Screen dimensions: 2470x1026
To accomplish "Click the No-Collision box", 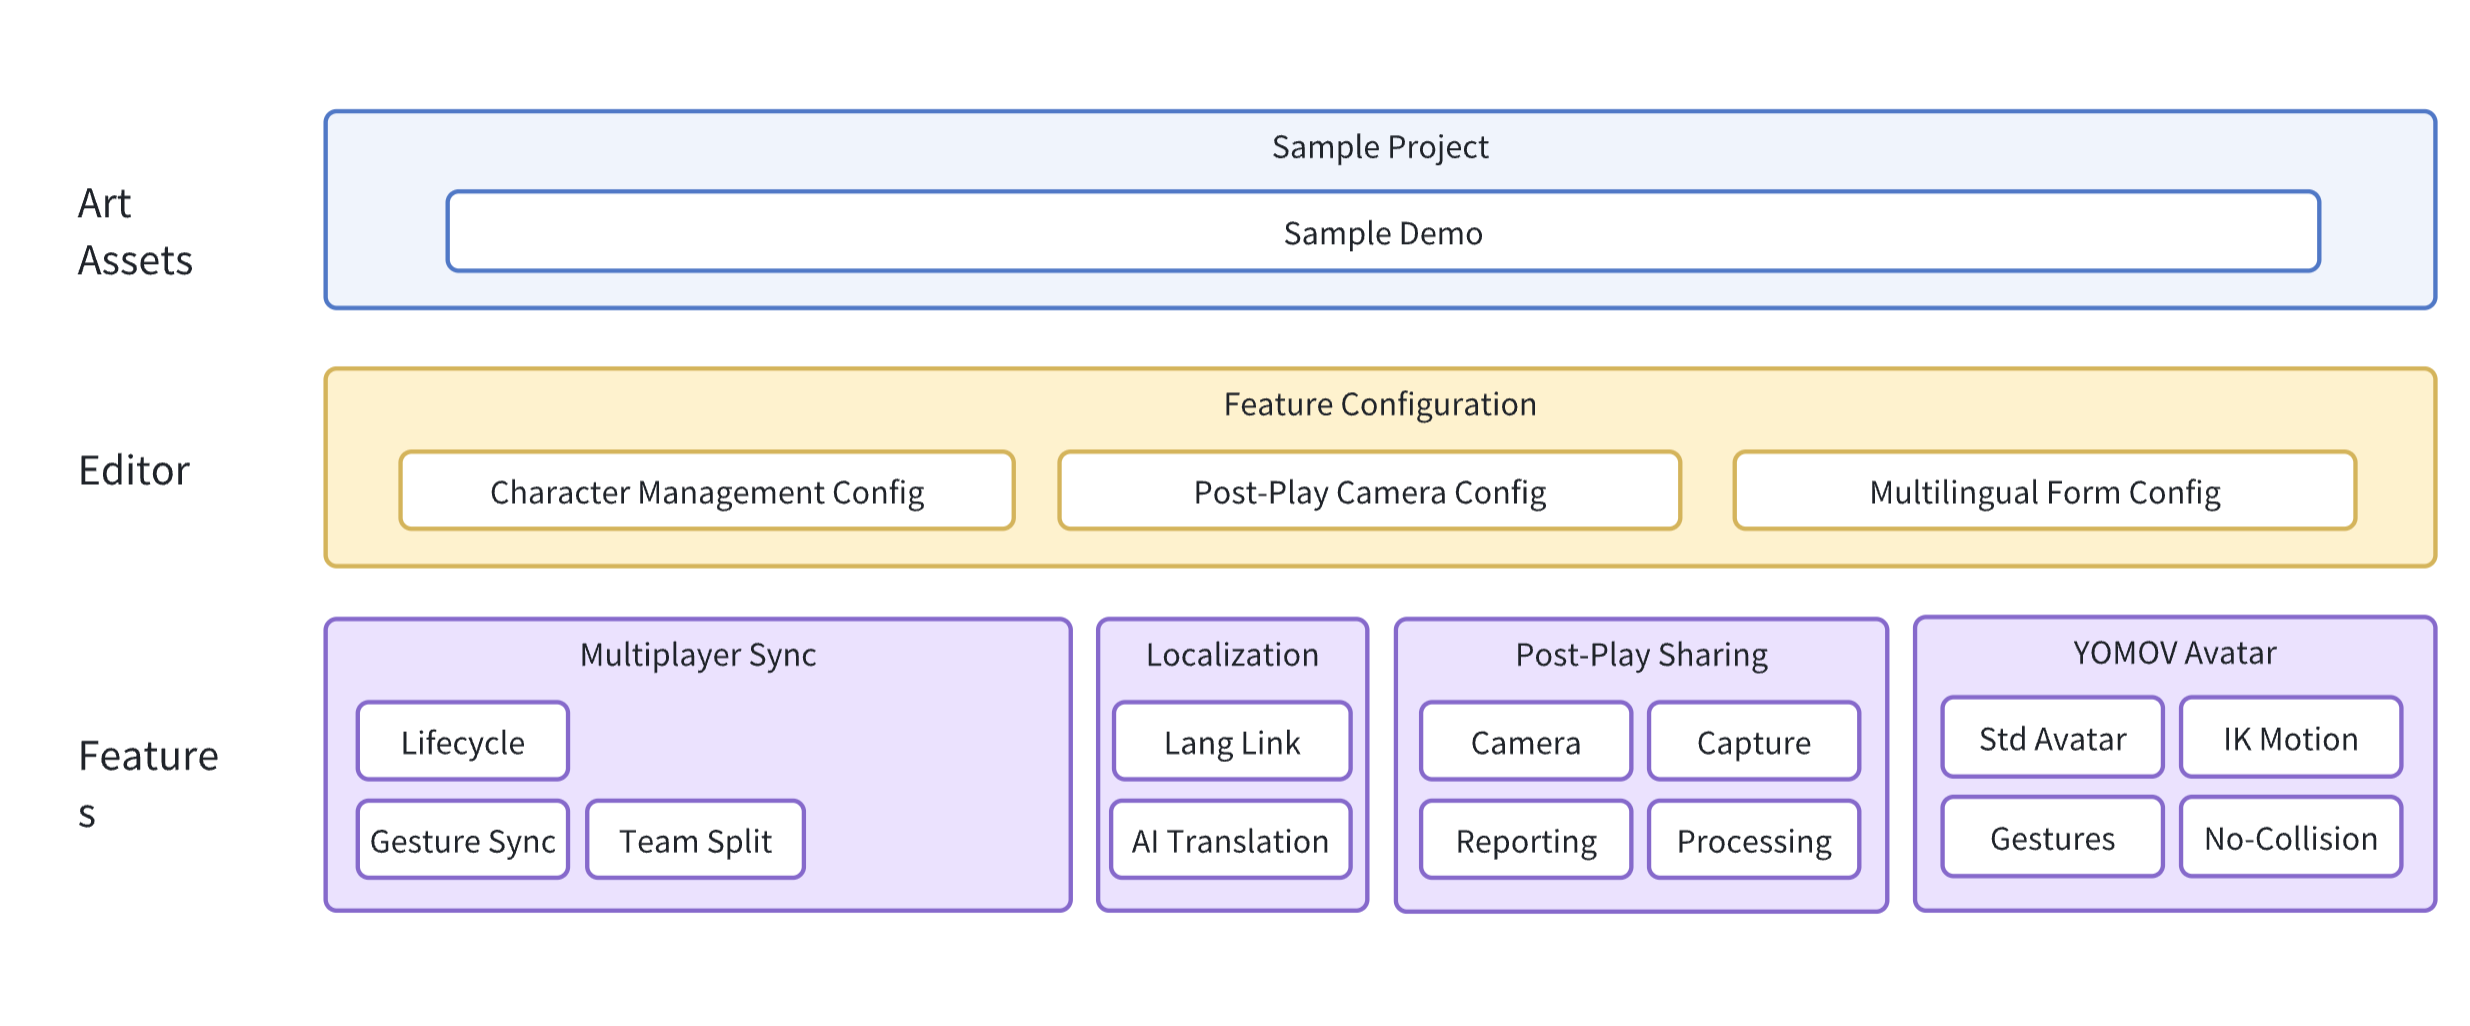I will click(2291, 837).
